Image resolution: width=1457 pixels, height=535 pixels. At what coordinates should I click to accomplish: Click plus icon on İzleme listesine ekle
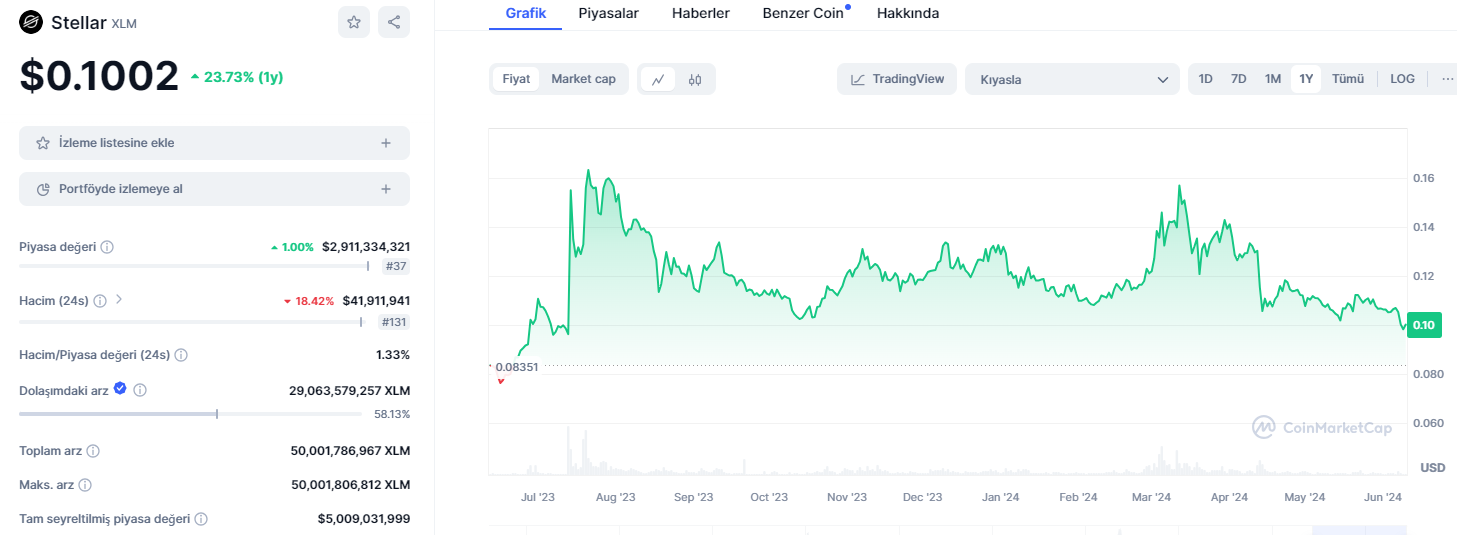pyautogui.click(x=386, y=143)
